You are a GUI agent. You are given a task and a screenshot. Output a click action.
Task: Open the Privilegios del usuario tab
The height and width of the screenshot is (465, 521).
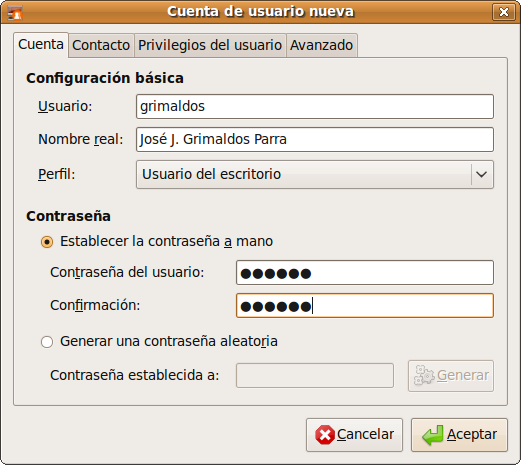coord(210,45)
